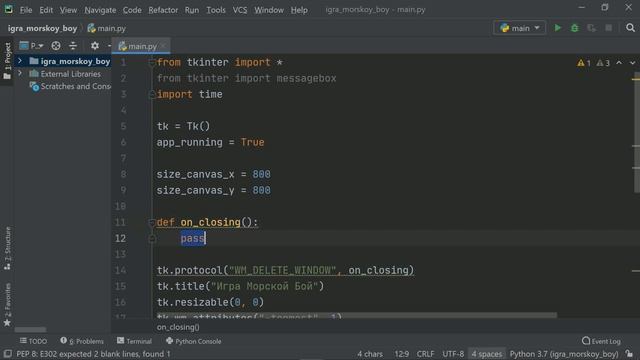Click the locate-in-project target icon
640x360 pixels.
point(56,46)
